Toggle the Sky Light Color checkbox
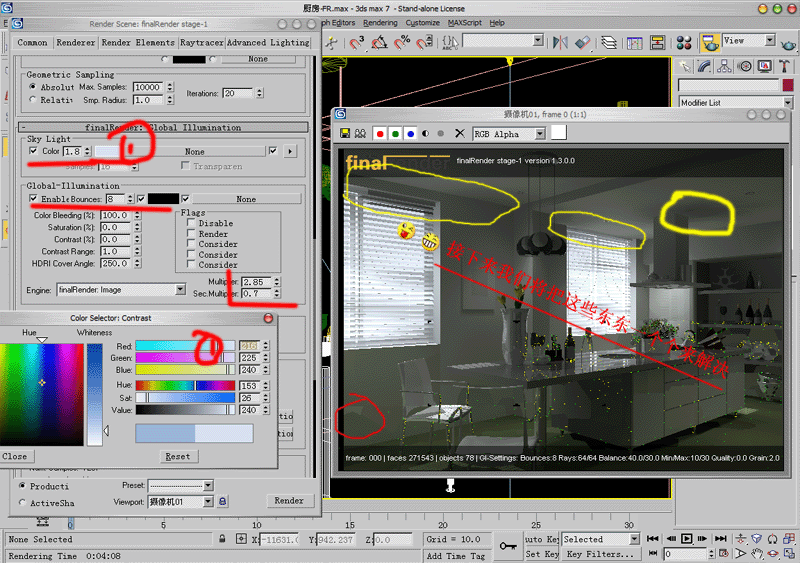Screen dimensions: 800x563 pos(33,151)
